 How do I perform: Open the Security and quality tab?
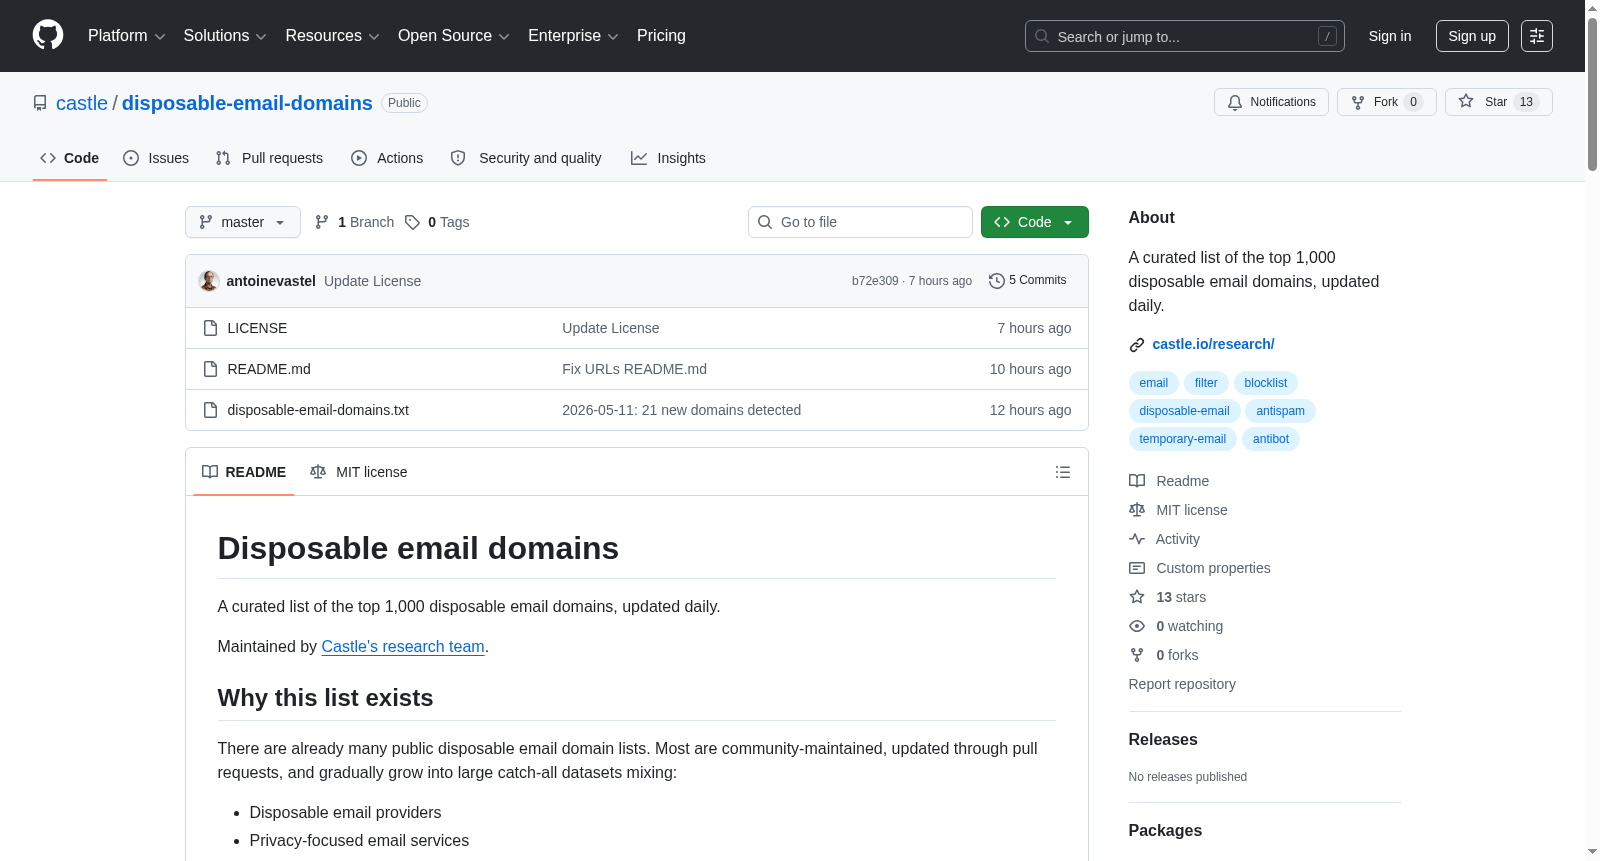(526, 158)
